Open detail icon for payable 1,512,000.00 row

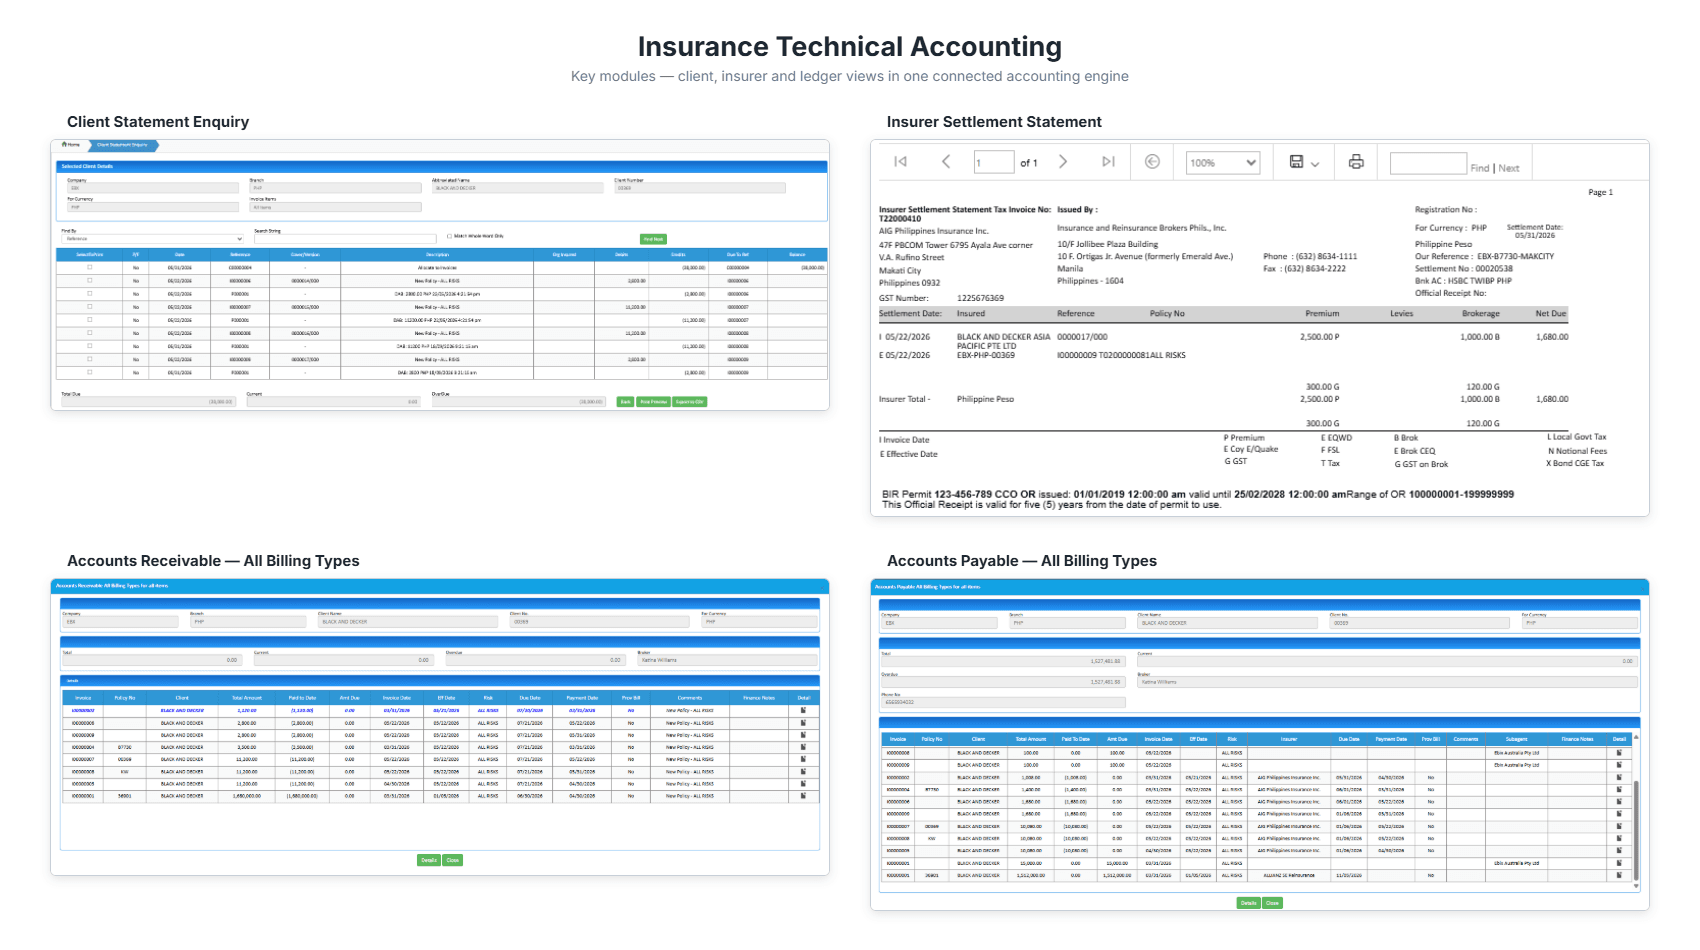[x=1619, y=875]
